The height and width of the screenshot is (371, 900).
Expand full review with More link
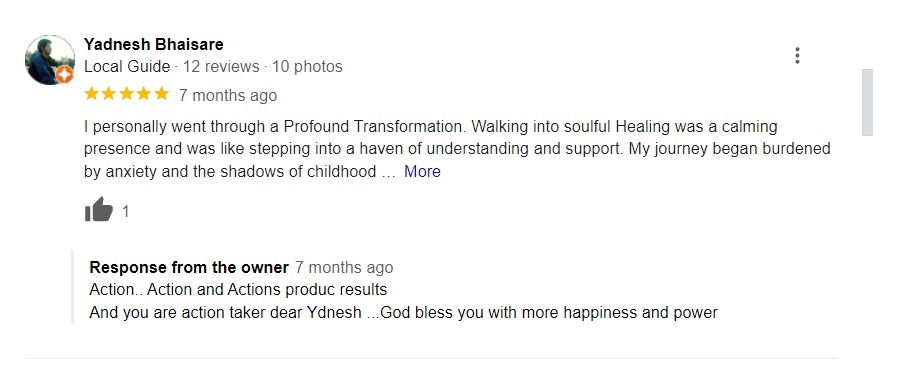(422, 172)
